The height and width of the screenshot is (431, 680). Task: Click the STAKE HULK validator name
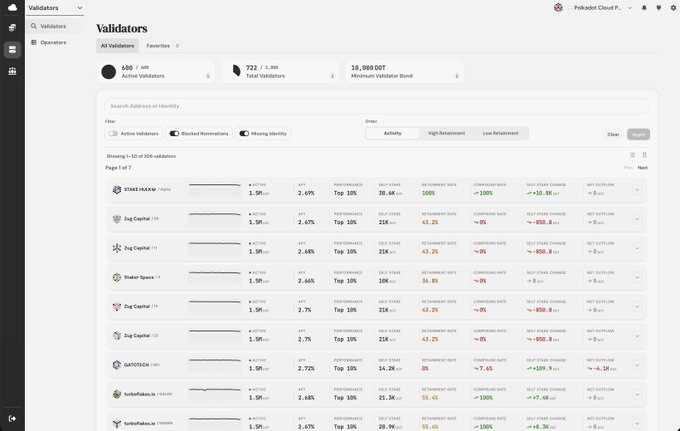pos(140,189)
